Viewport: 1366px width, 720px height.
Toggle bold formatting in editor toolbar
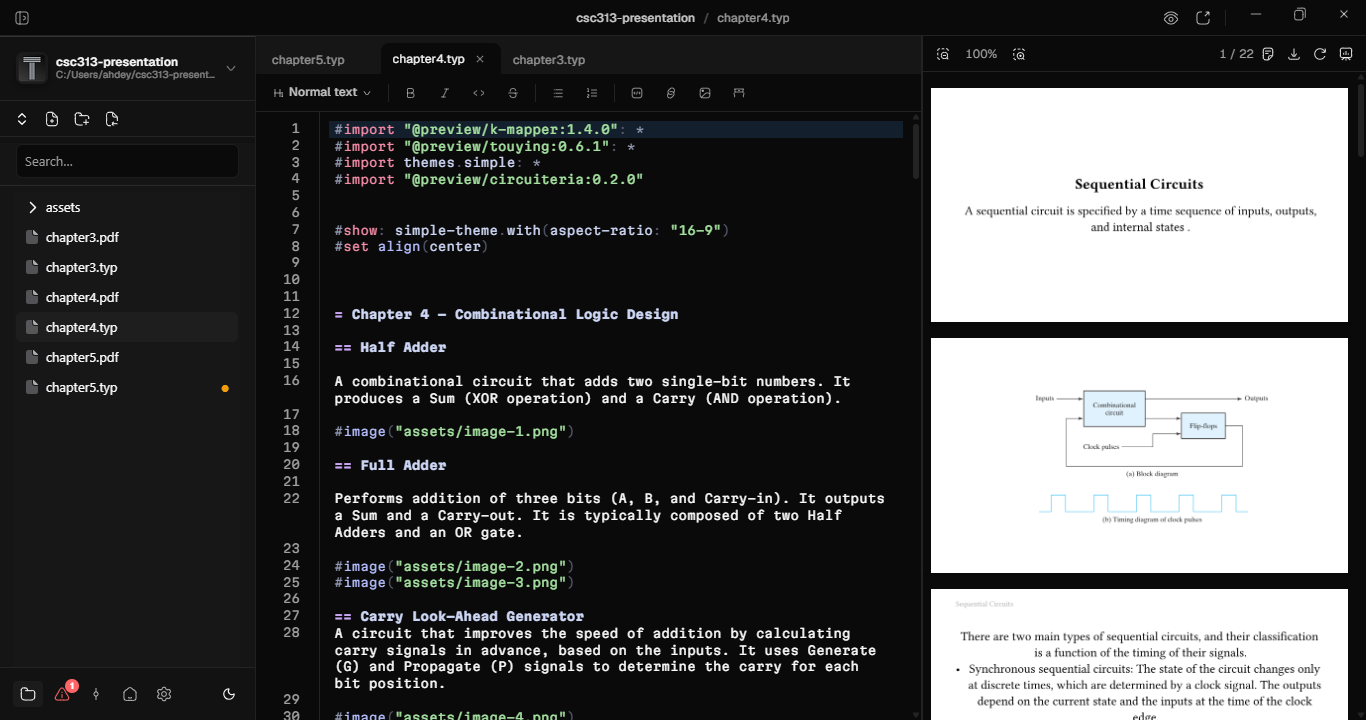click(x=410, y=93)
